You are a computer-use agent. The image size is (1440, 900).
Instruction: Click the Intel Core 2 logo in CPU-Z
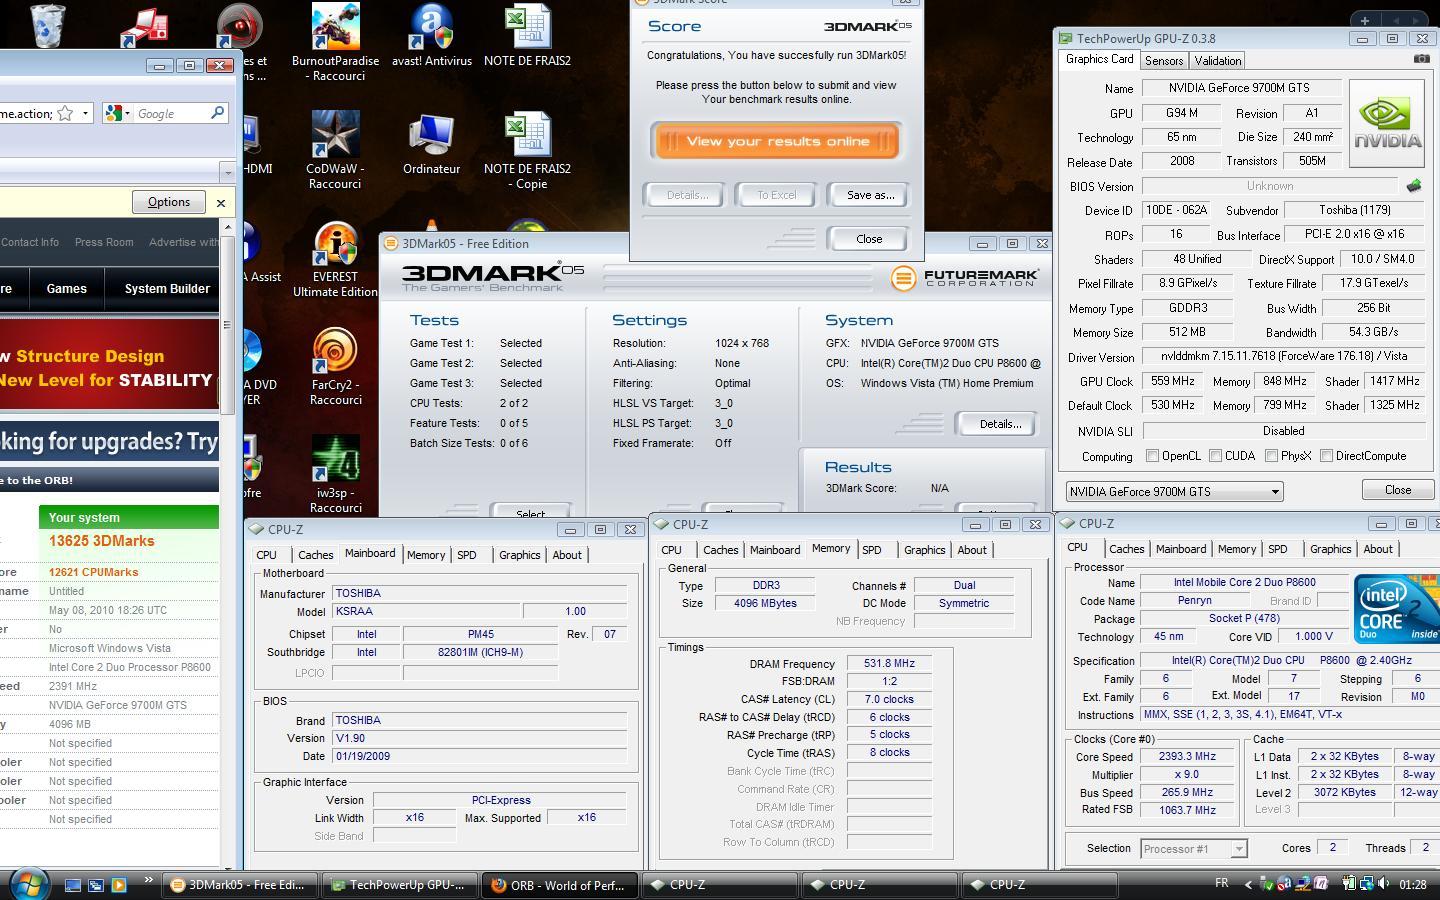pos(1396,608)
